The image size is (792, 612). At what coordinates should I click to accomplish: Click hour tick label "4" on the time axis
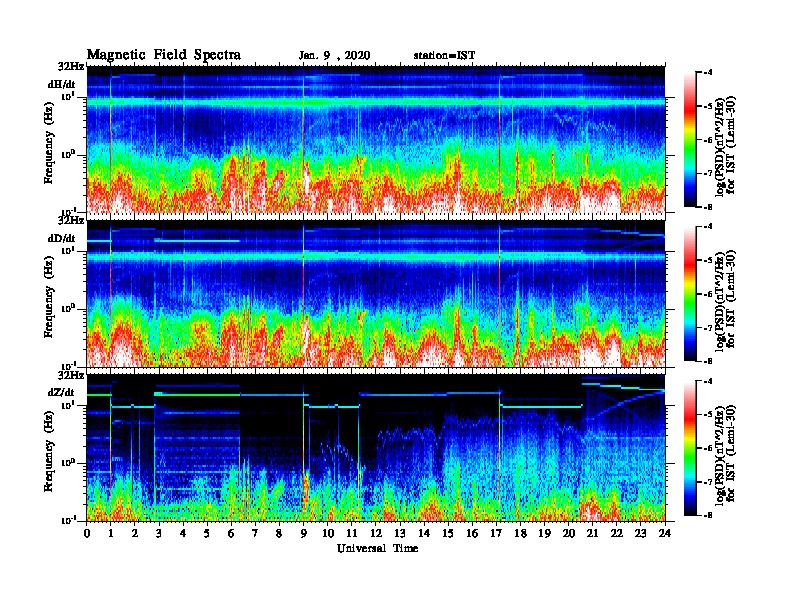[x=183, y=533]
